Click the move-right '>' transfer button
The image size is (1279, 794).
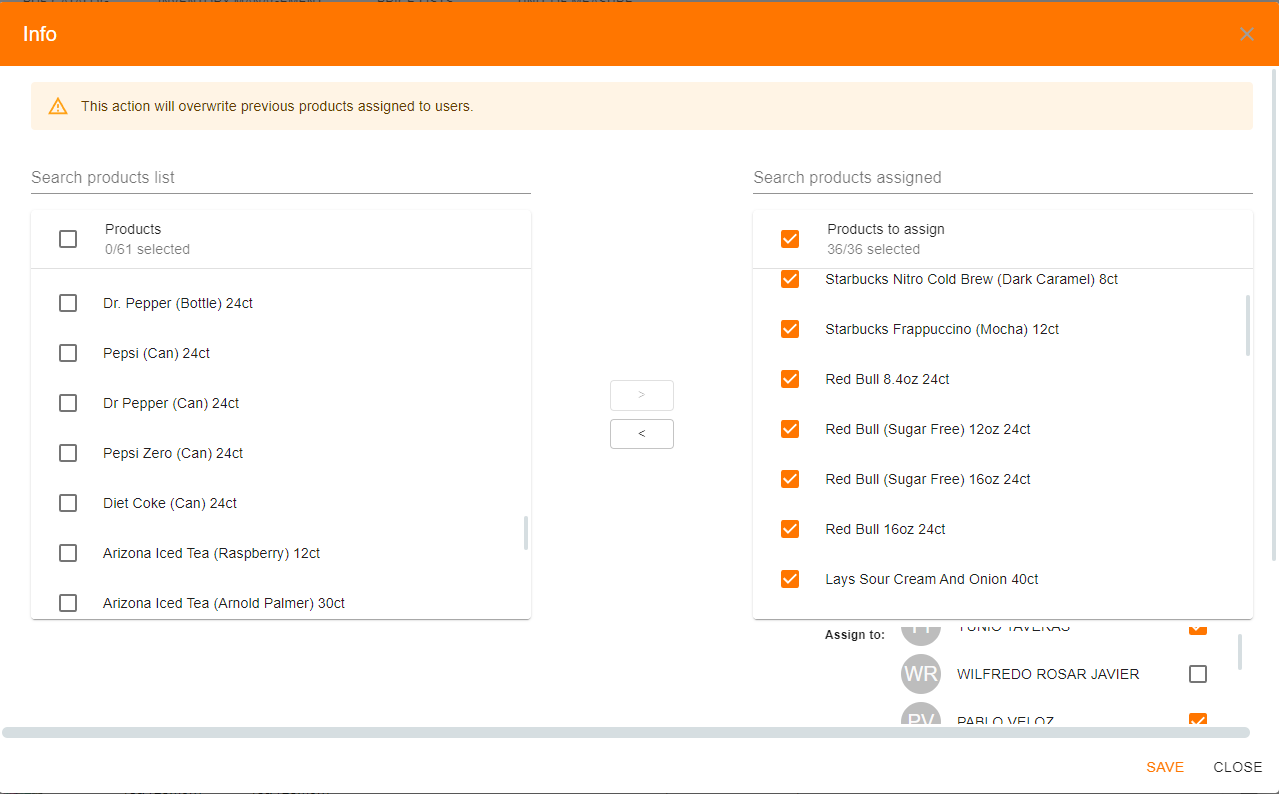642,395
